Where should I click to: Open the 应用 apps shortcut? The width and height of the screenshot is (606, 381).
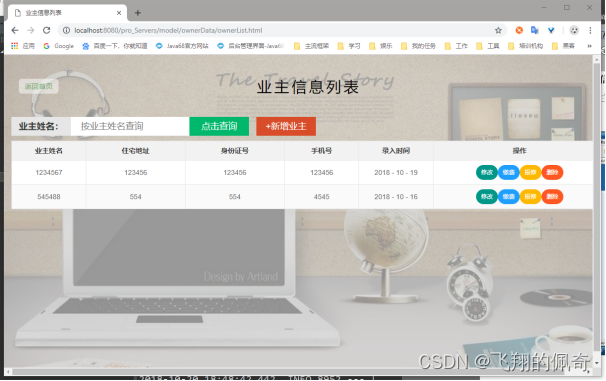pos(23,46)
